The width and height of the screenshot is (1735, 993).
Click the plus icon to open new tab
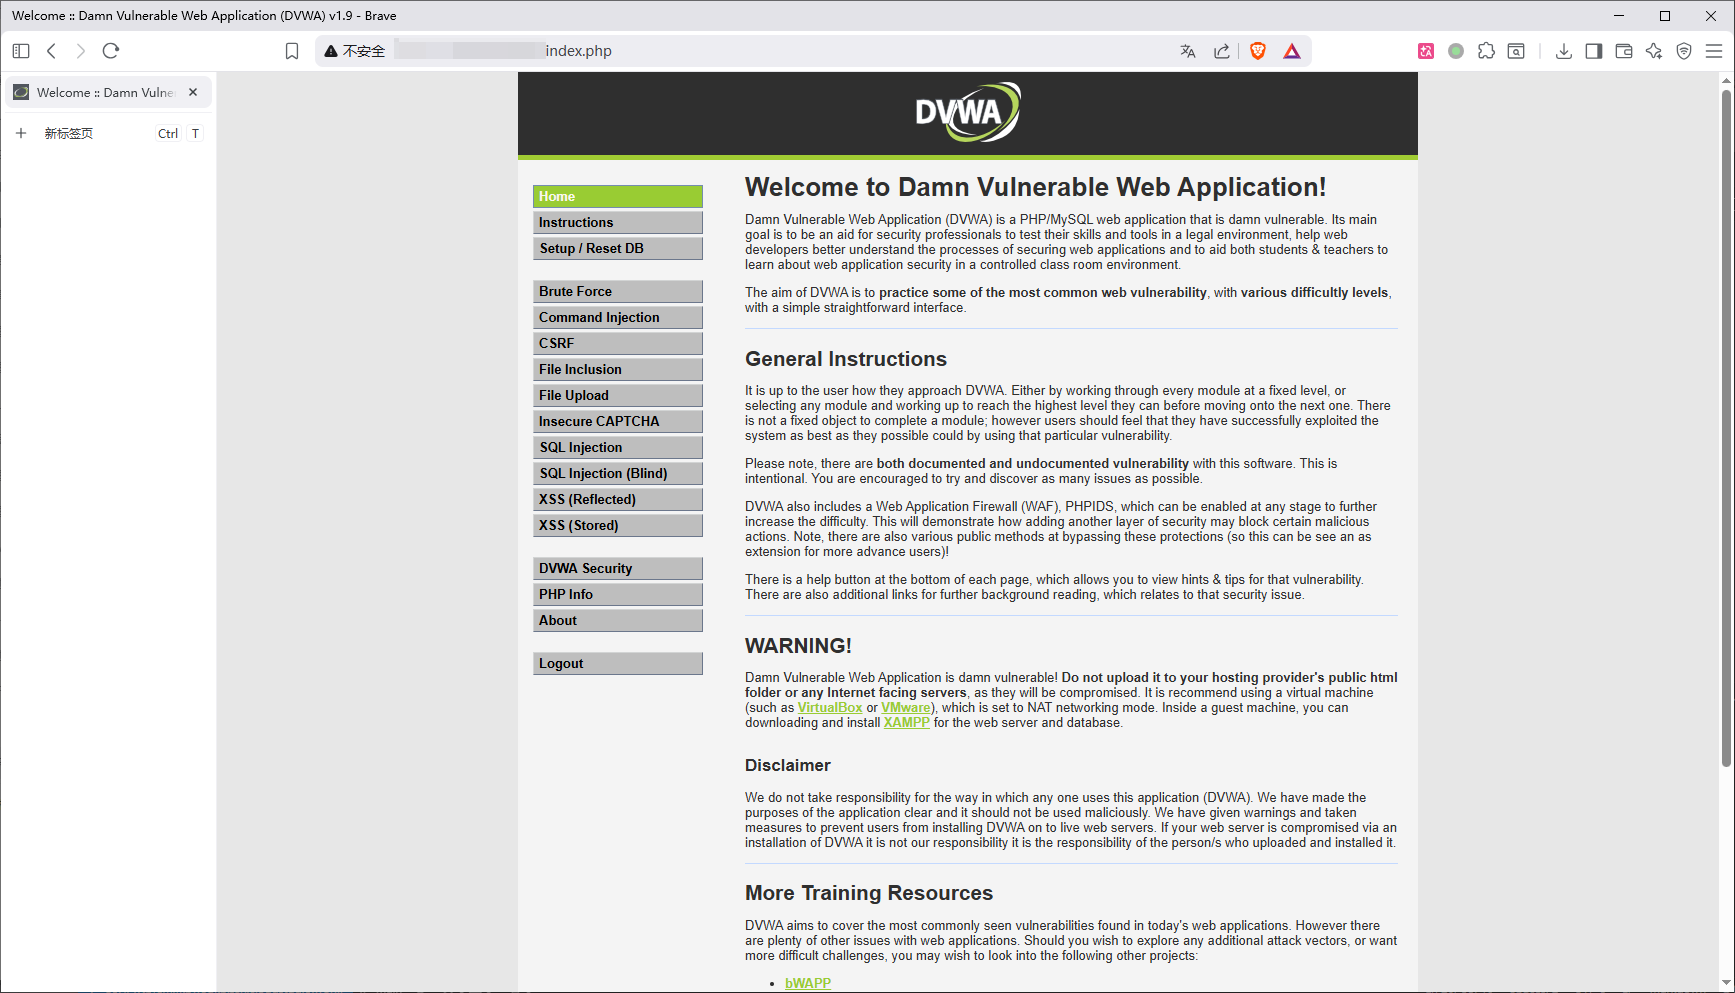21,133
